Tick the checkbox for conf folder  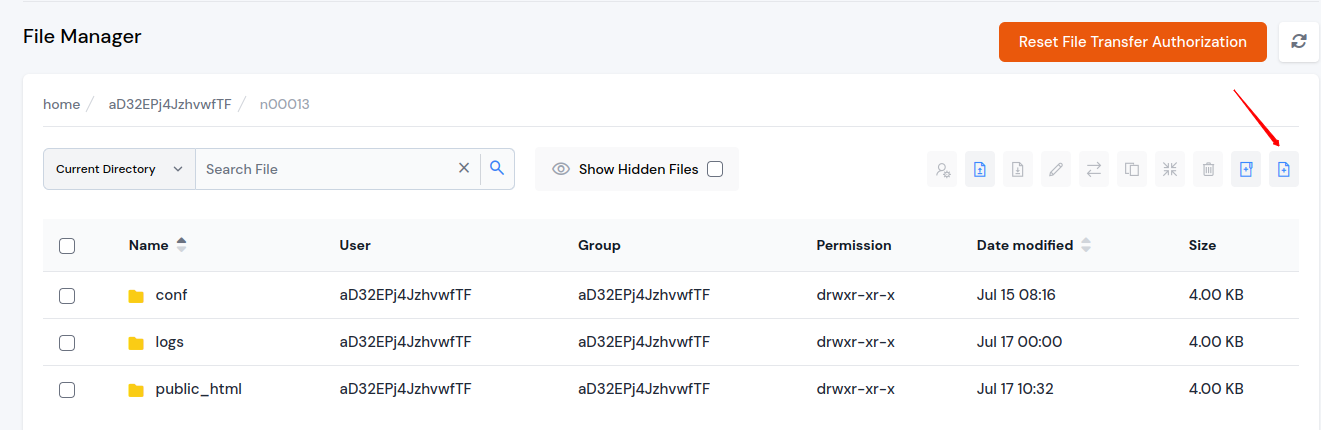pyautogui.click(x=67, y=296)
